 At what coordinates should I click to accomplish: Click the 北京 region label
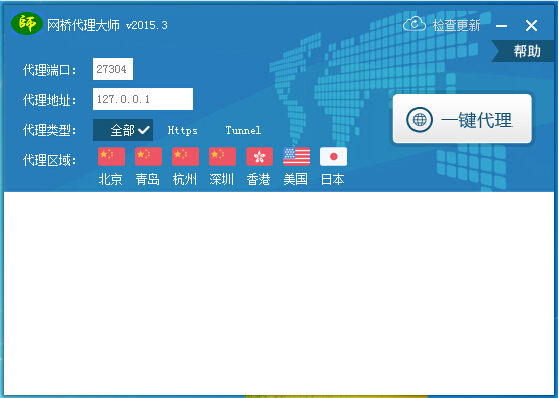(111, 179)
